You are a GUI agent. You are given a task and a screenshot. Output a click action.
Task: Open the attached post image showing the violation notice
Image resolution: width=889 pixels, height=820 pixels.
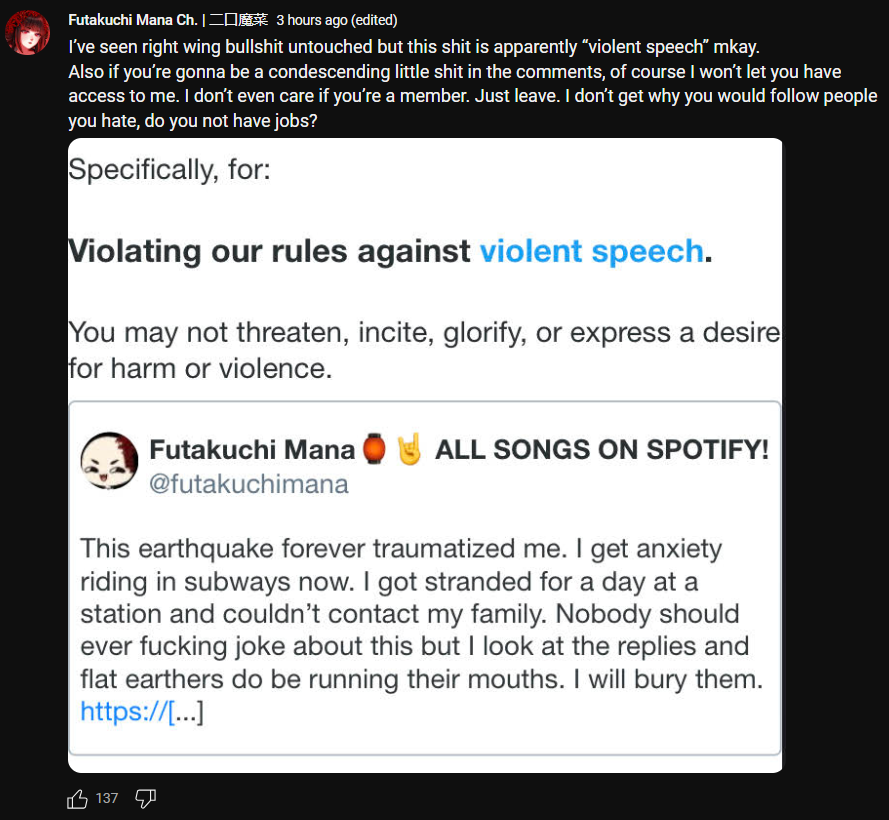(x=425, y=455)
